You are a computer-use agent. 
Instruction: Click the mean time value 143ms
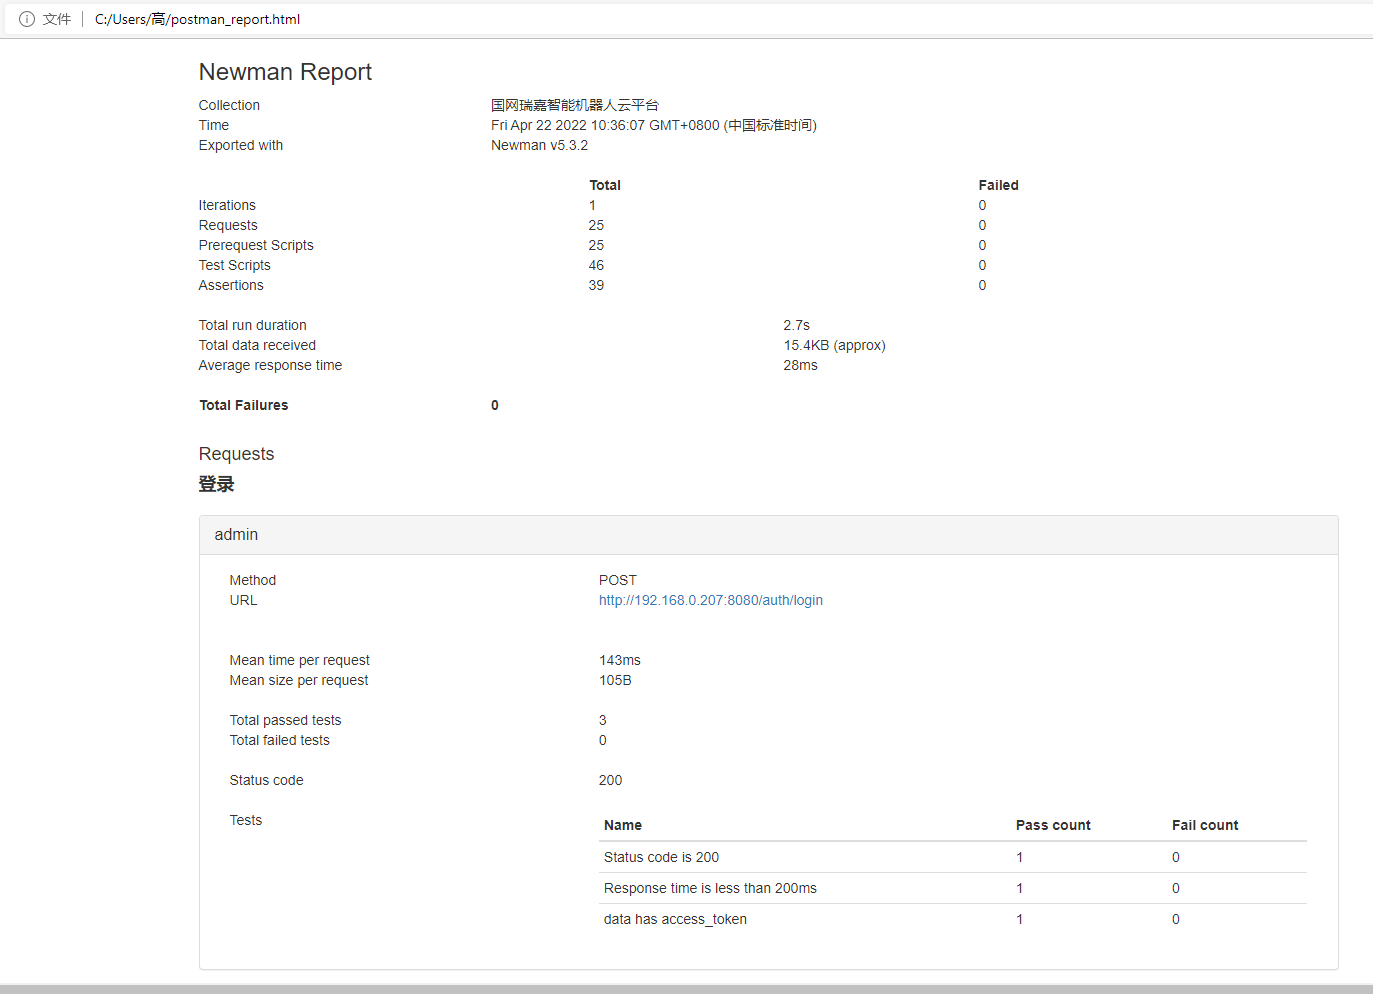coord(620,660)
